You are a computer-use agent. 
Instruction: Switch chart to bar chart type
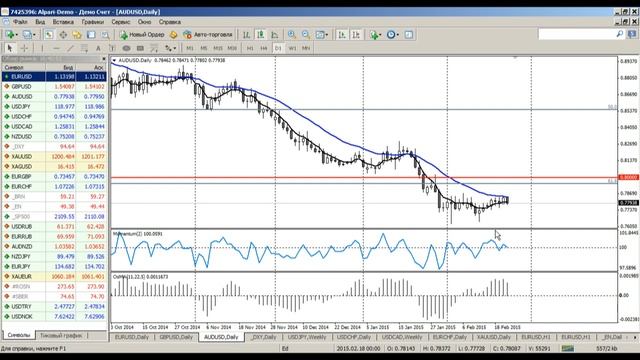[x=246, y=35]
